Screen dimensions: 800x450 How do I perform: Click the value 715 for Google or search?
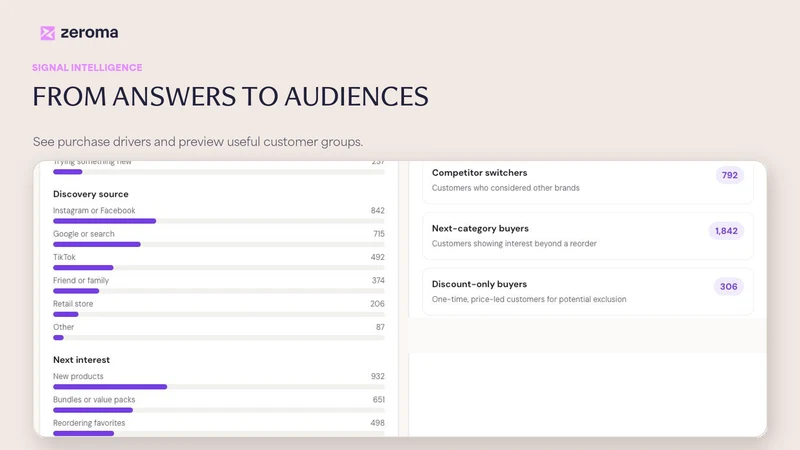(379, 234)
